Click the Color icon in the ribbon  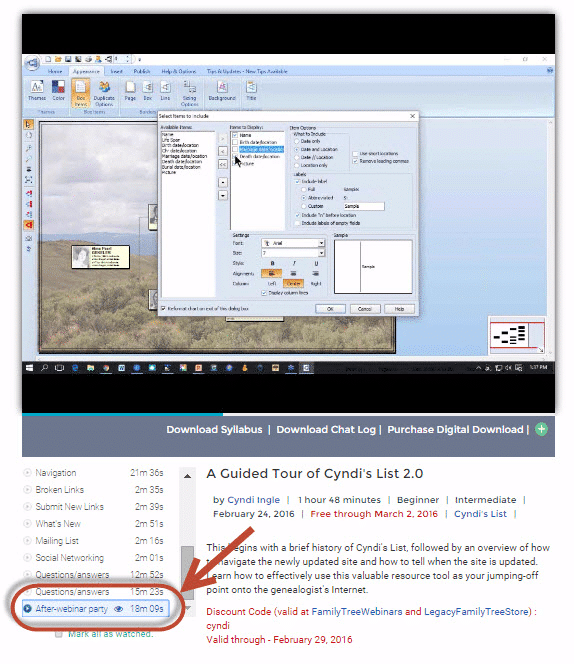coord(58,91)
